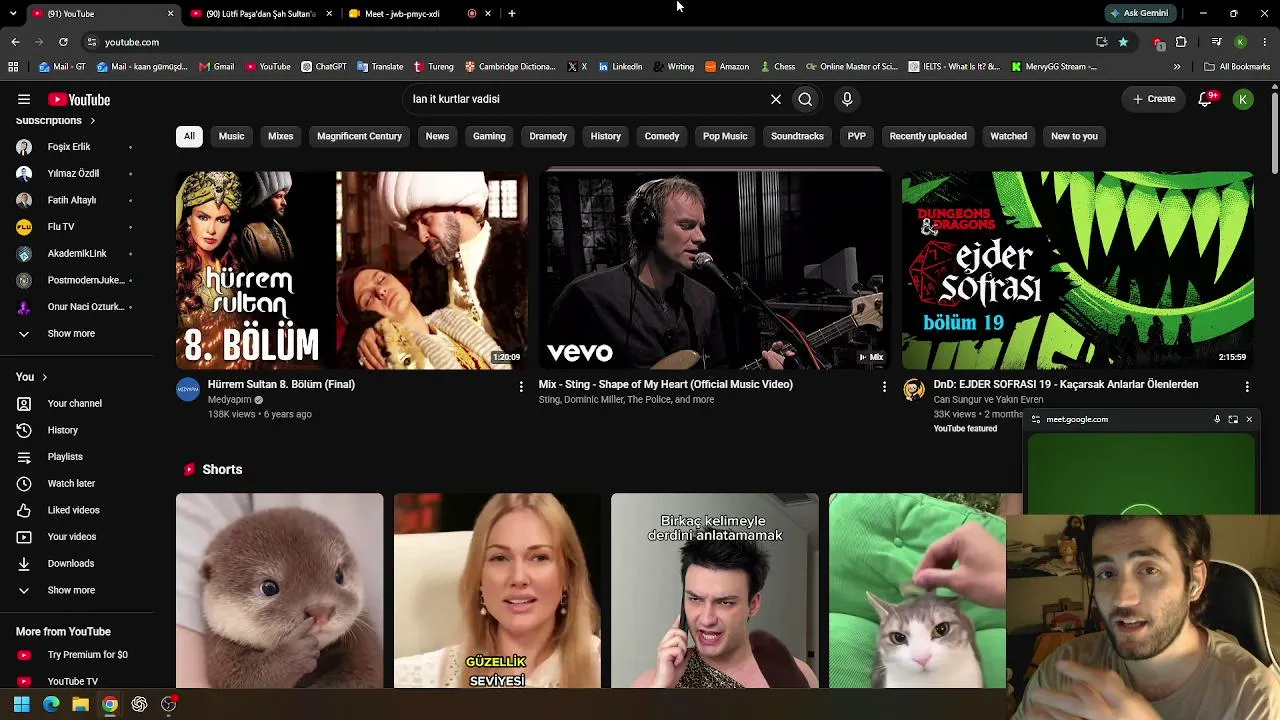Open the LinkedIn bookmark
Screen dimensions: 1280x720
[620, 67]
